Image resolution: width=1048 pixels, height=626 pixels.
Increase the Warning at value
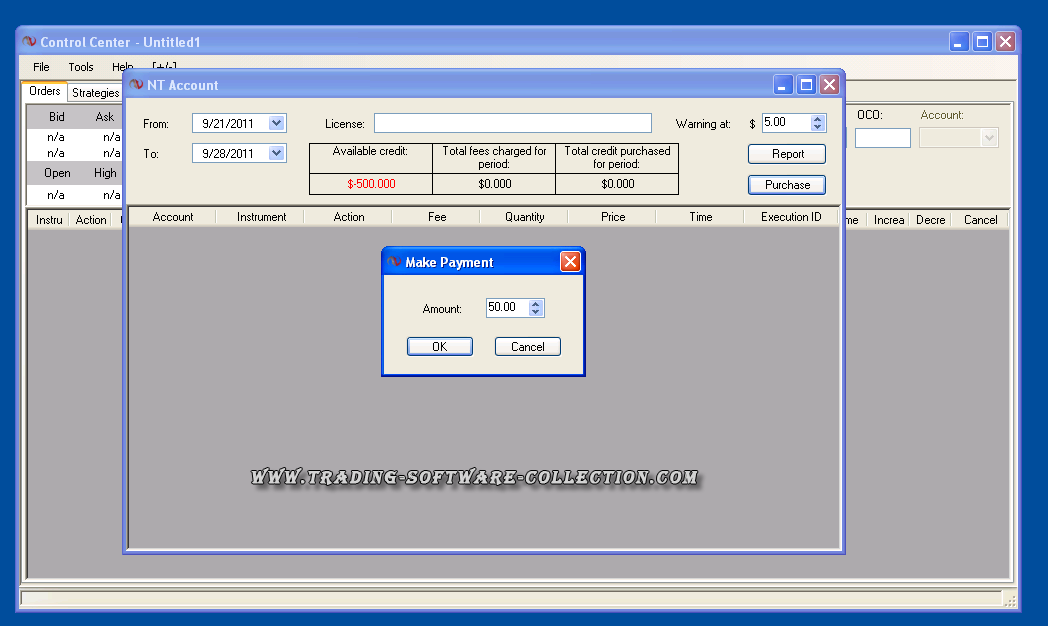(x=818, y=119)
